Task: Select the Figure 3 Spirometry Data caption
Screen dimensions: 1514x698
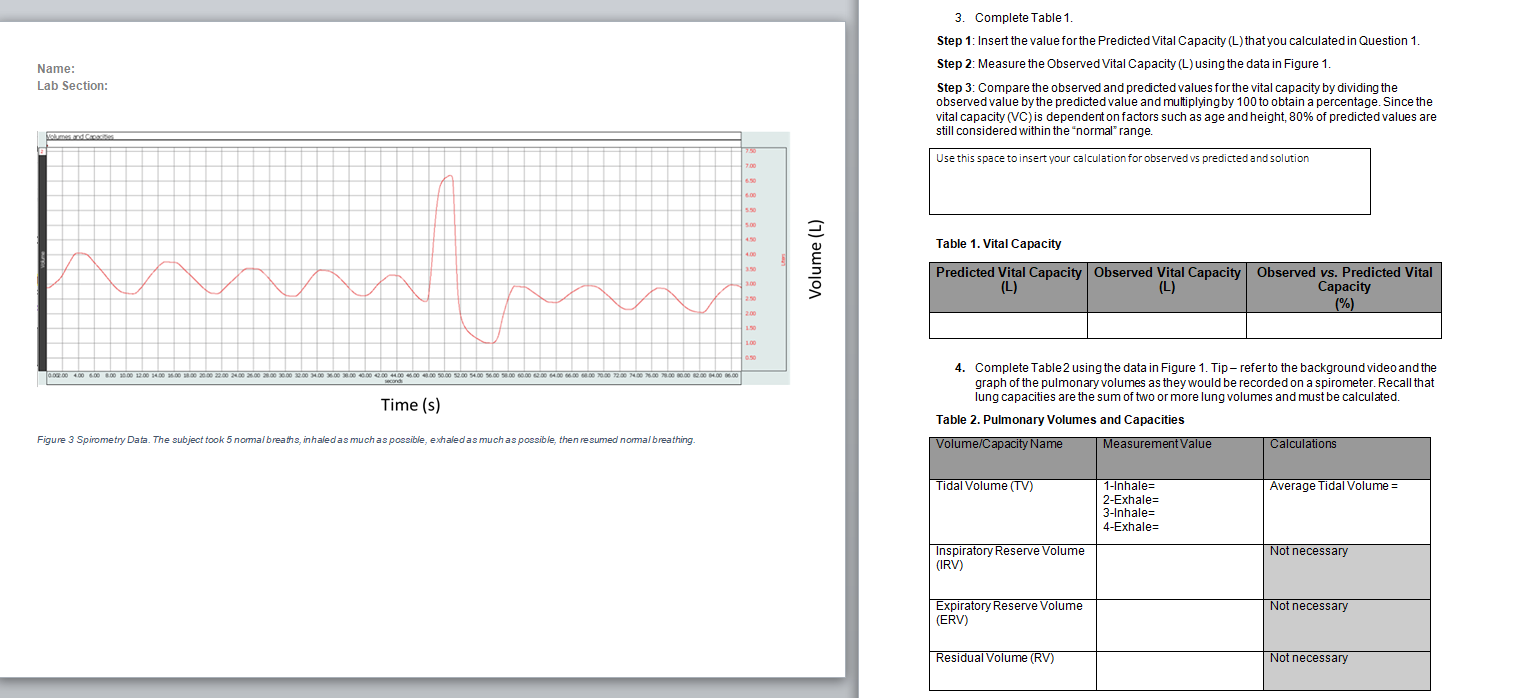Action: tap(365, 440)
